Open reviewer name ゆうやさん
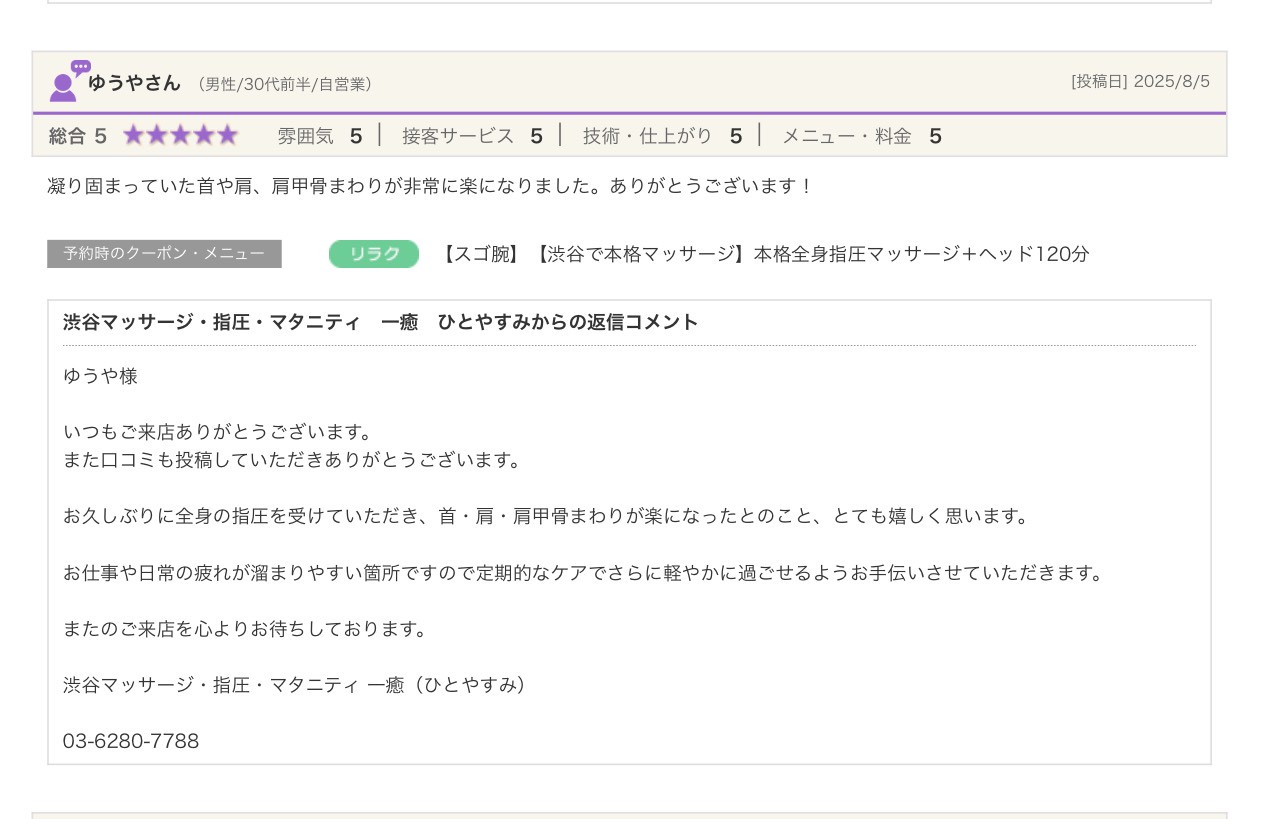 [x=134, y=83]
